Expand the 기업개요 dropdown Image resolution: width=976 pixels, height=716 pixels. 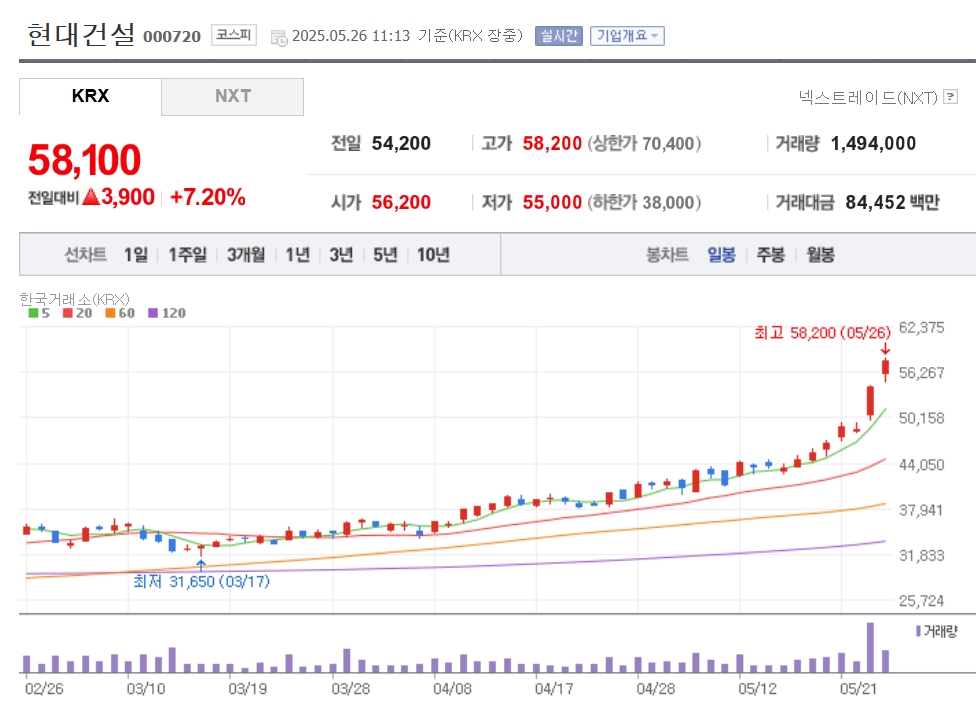tap(627, 35)
